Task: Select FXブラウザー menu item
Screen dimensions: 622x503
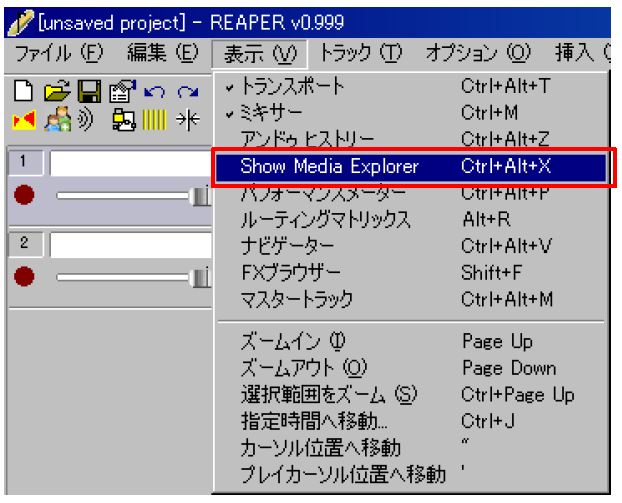Action: click(x=411, y=273)
